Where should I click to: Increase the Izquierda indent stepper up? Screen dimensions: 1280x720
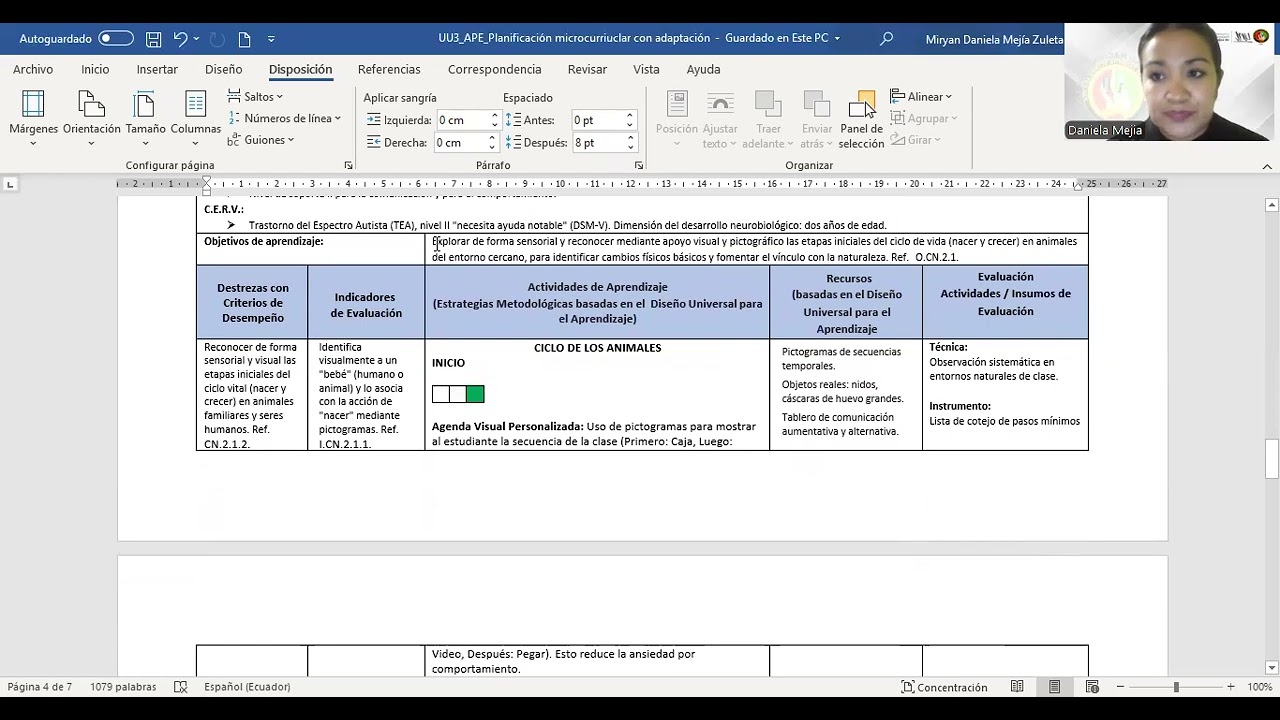(494, 116)
